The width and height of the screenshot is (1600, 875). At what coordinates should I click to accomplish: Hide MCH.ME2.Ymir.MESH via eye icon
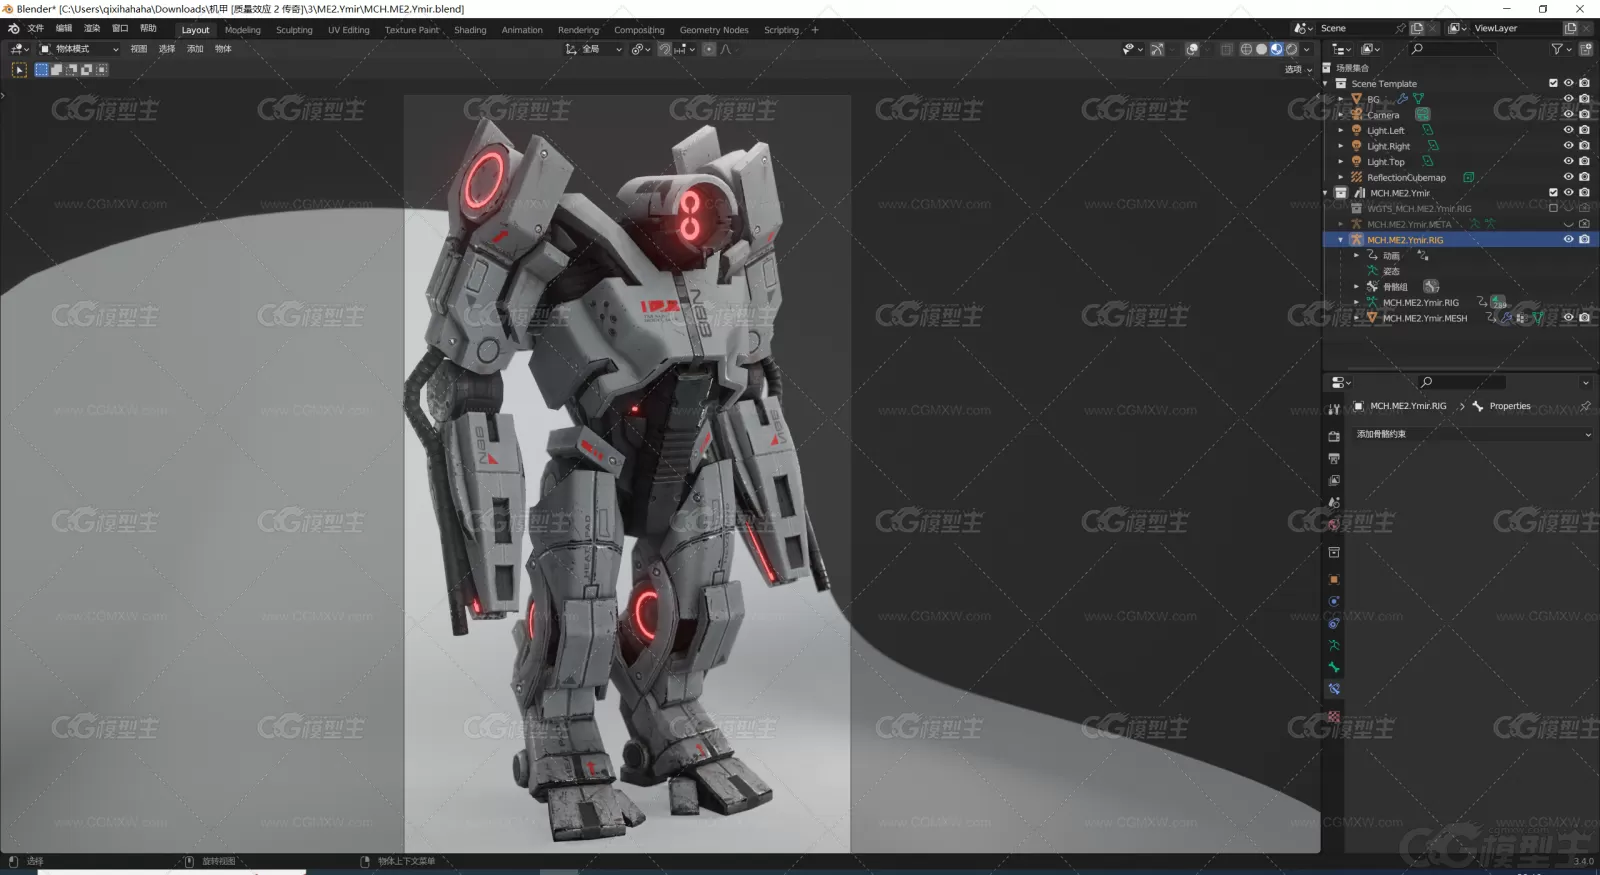(1568, 317)
